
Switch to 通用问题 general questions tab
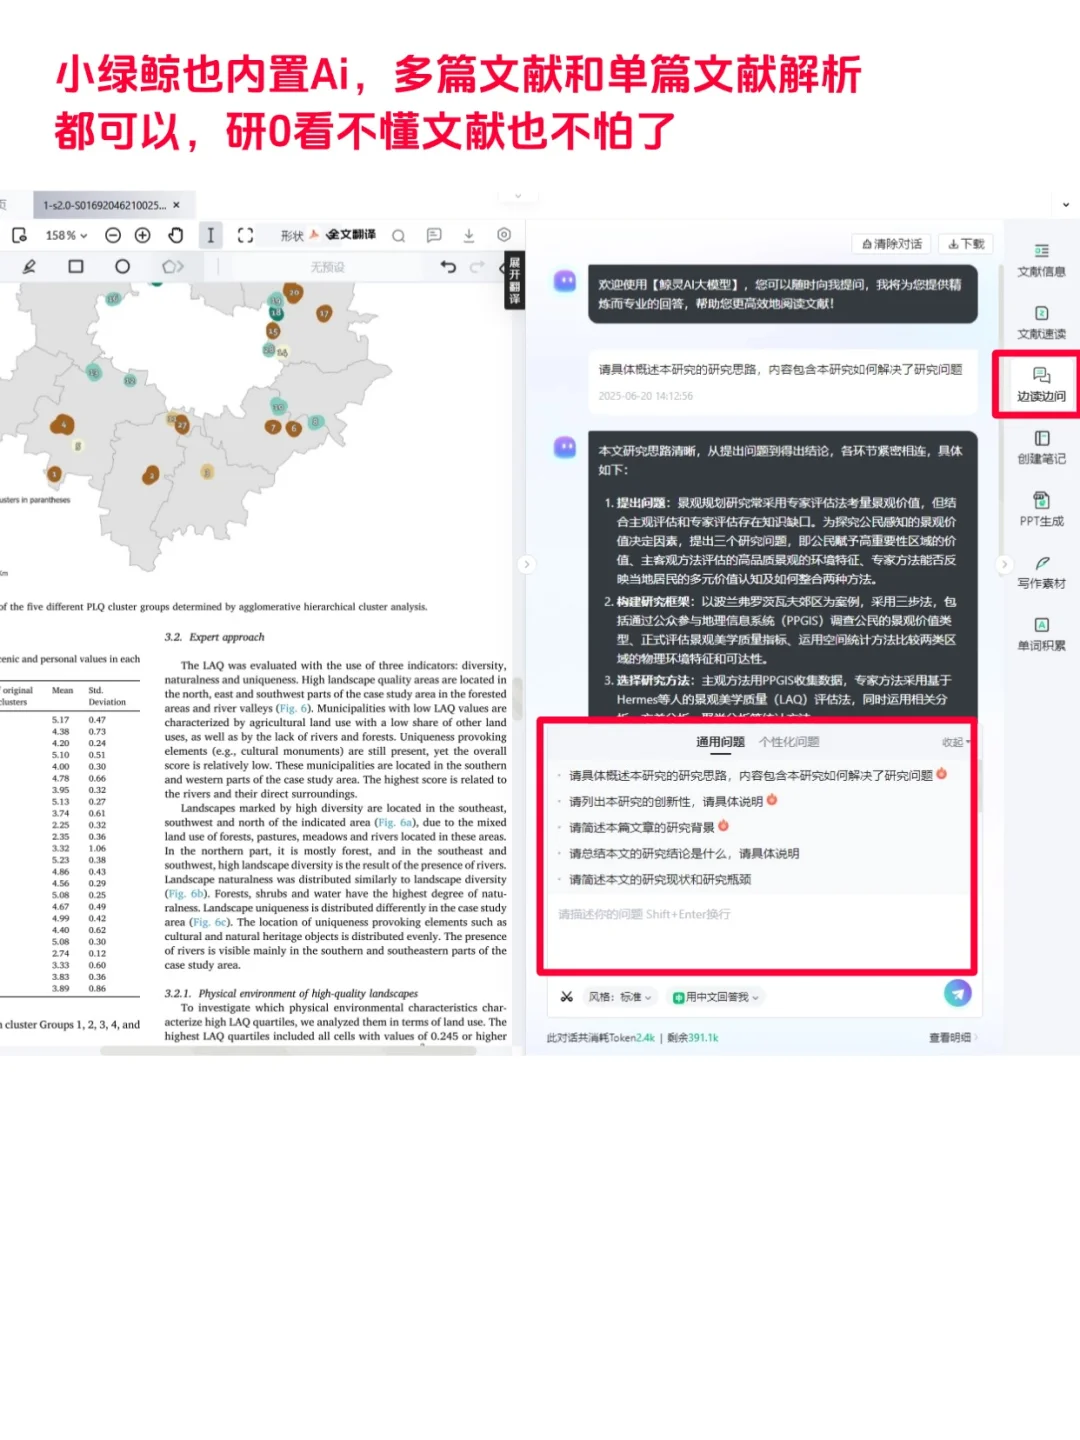point(720,742)
